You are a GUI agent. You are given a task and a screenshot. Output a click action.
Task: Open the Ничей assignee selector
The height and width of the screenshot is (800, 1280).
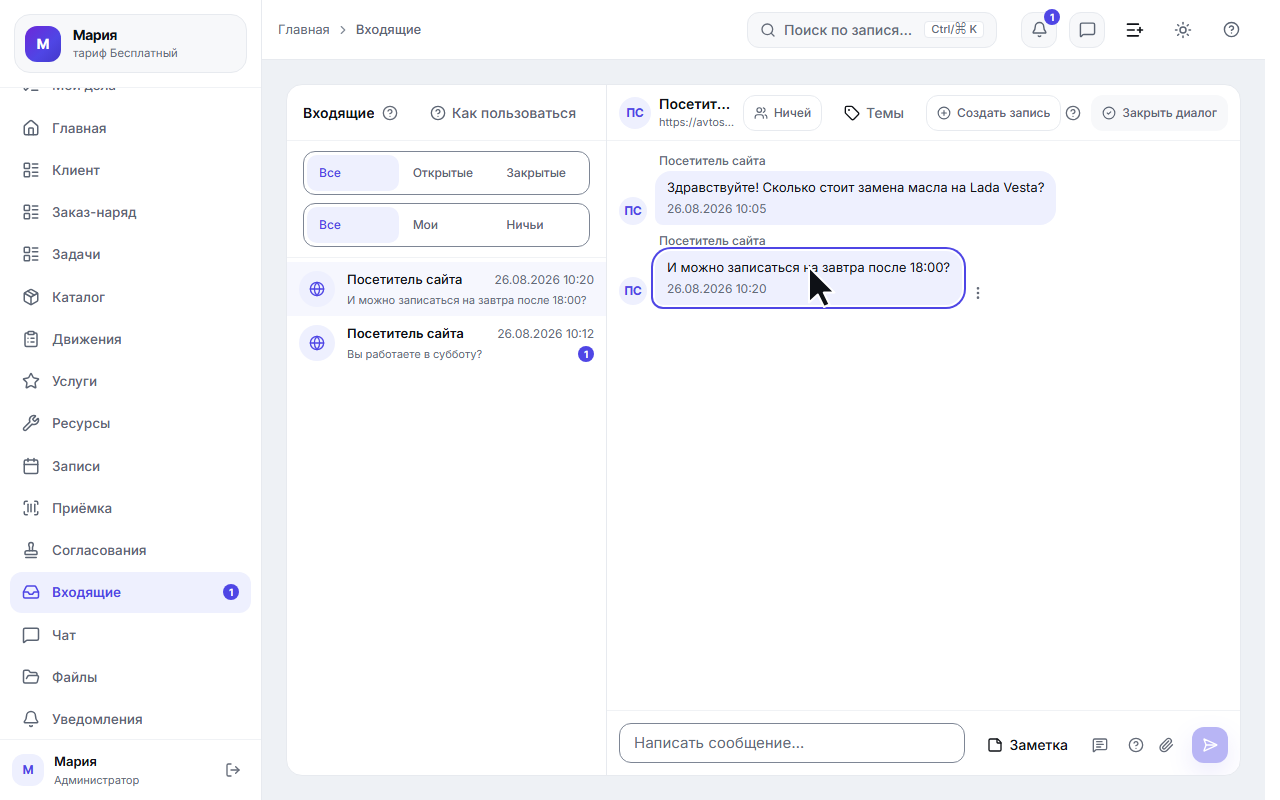pyautogui.click(x=782, y=113)
